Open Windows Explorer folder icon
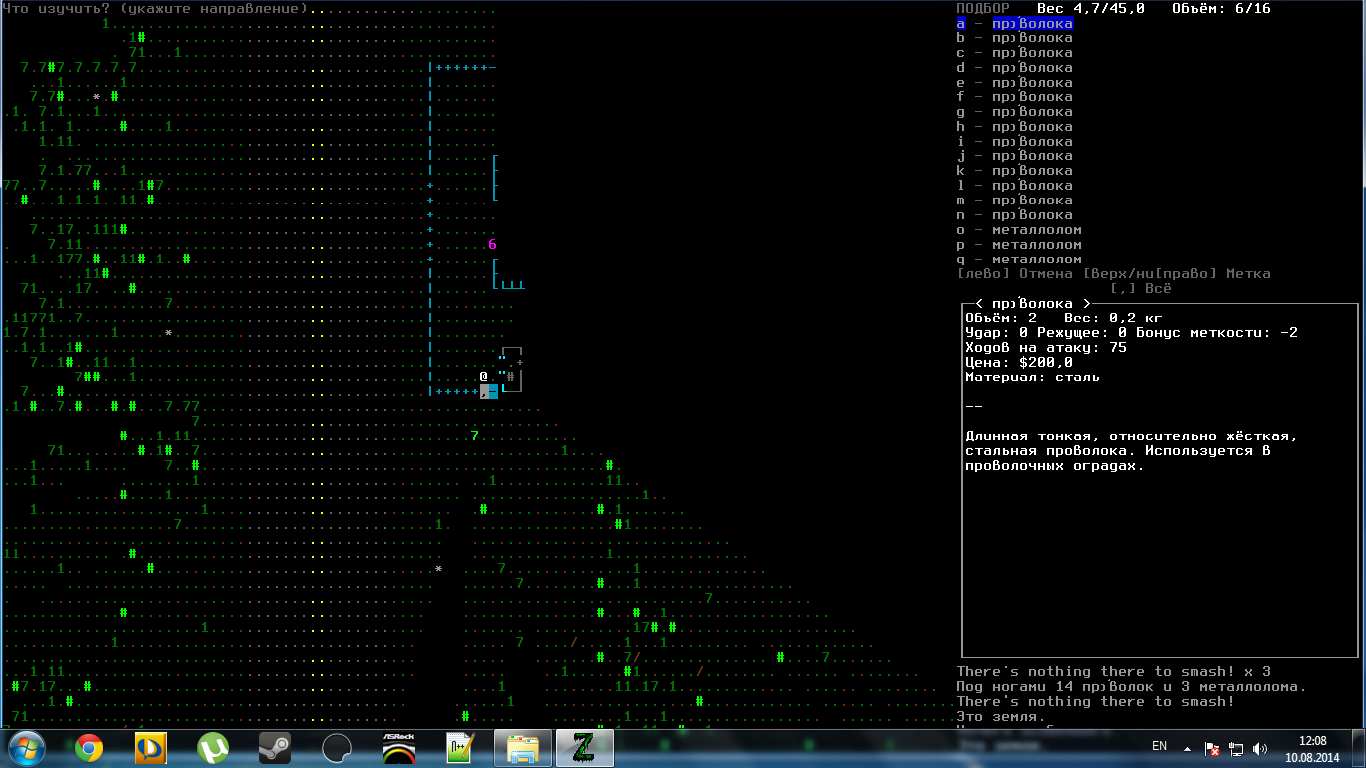 point(522,747)
